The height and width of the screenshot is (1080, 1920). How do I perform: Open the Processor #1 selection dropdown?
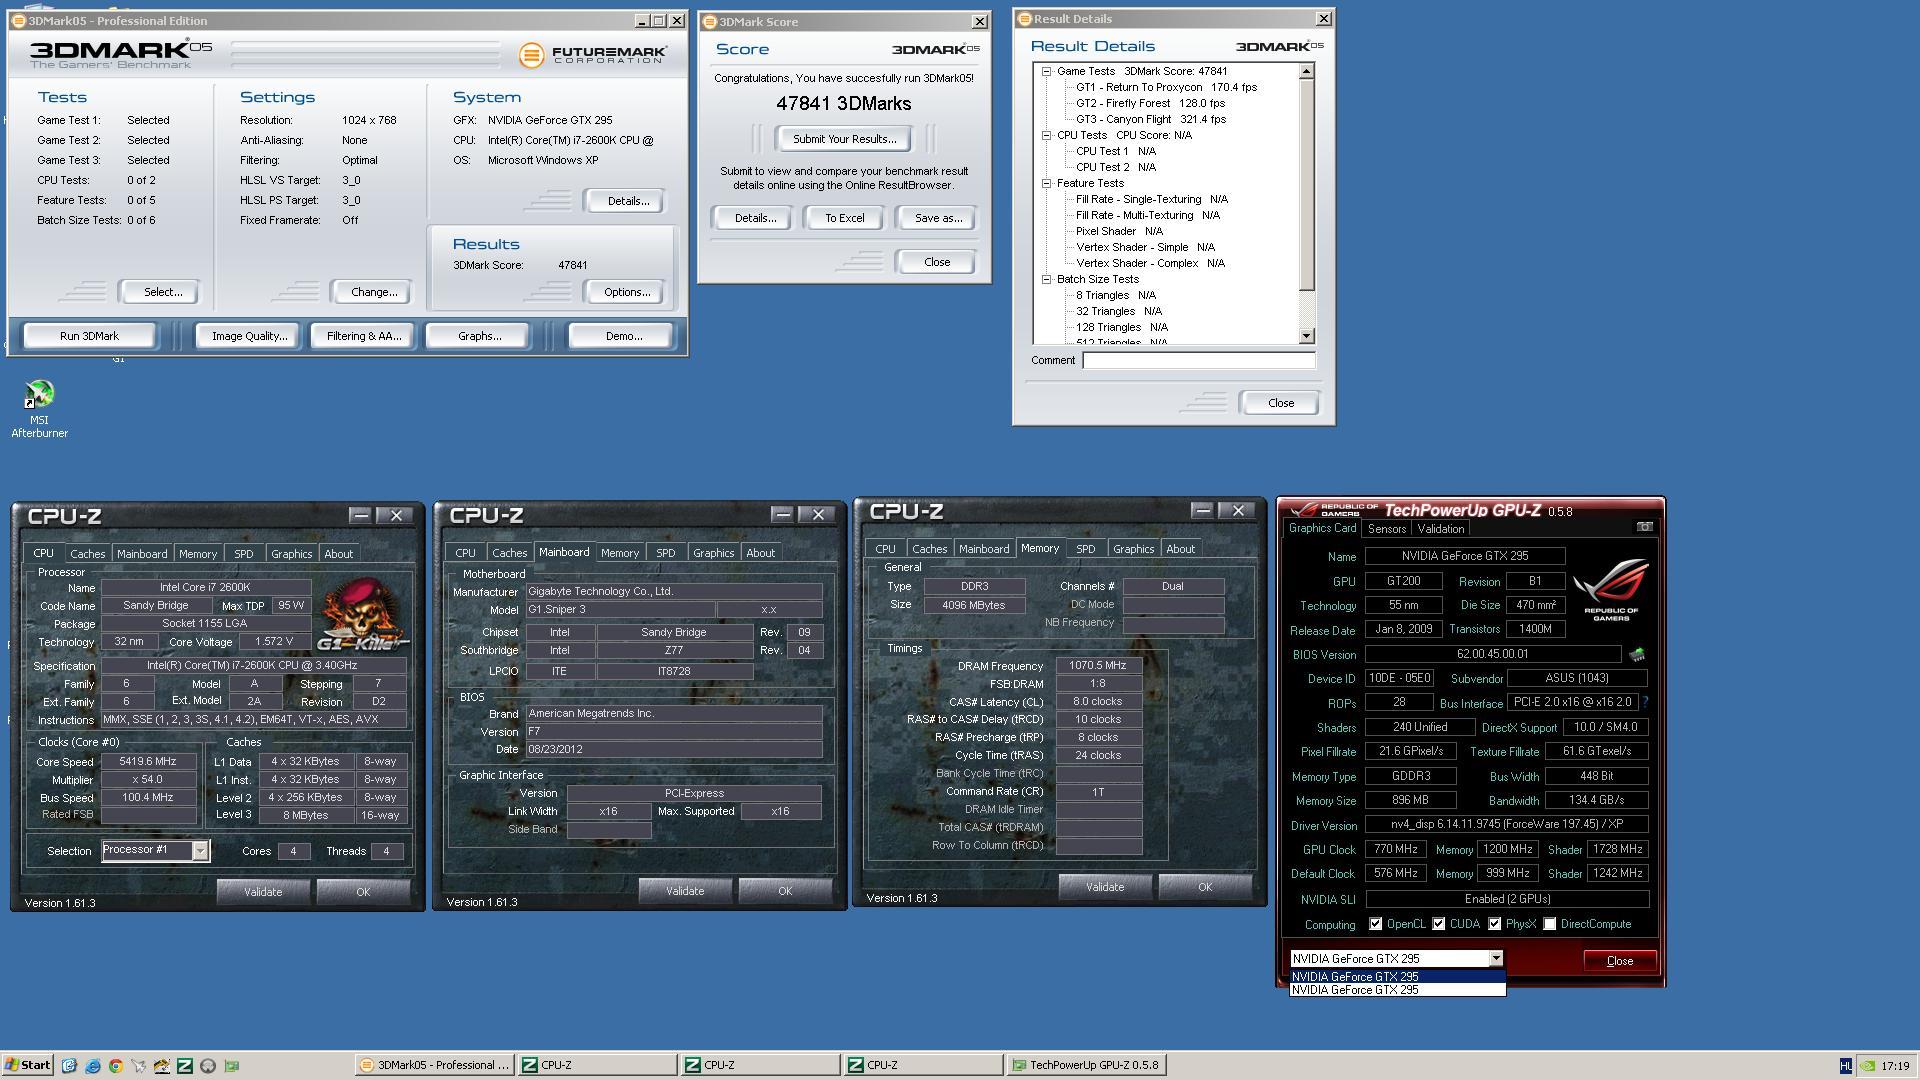click(200, 851)
